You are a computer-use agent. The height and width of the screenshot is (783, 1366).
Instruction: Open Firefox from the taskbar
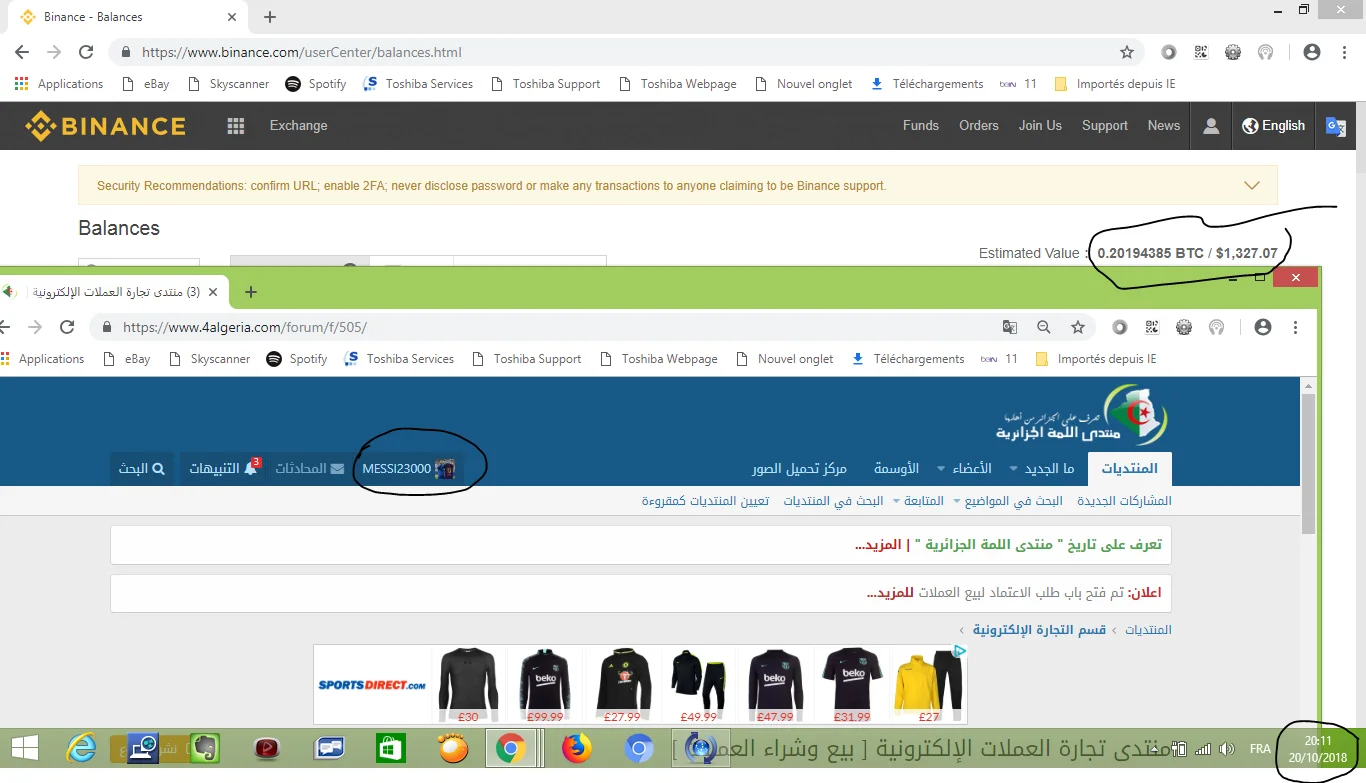[576, 748]
